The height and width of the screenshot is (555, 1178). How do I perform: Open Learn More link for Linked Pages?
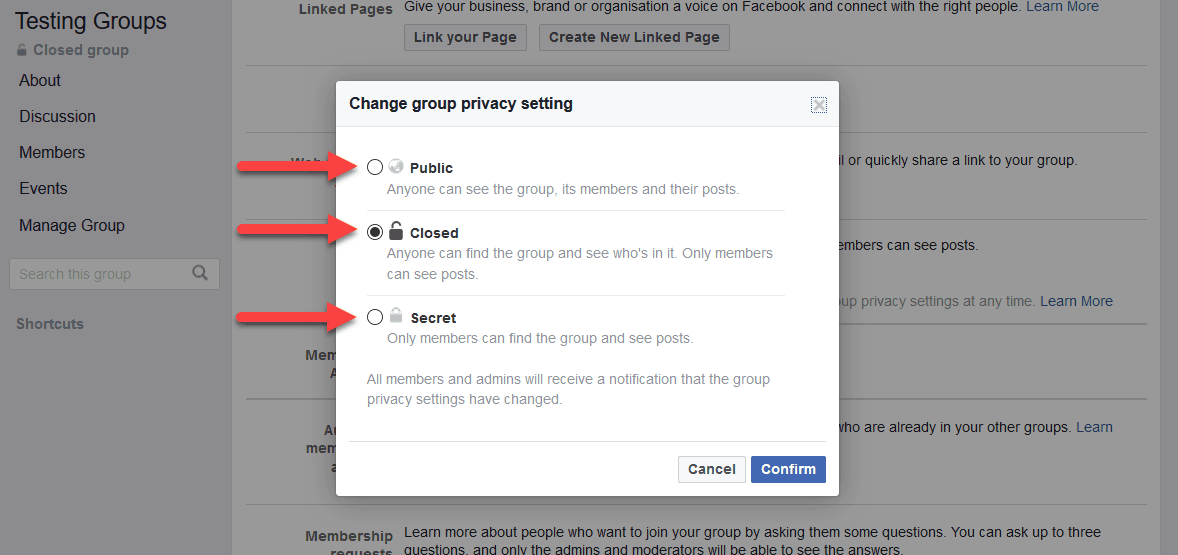1063,7
